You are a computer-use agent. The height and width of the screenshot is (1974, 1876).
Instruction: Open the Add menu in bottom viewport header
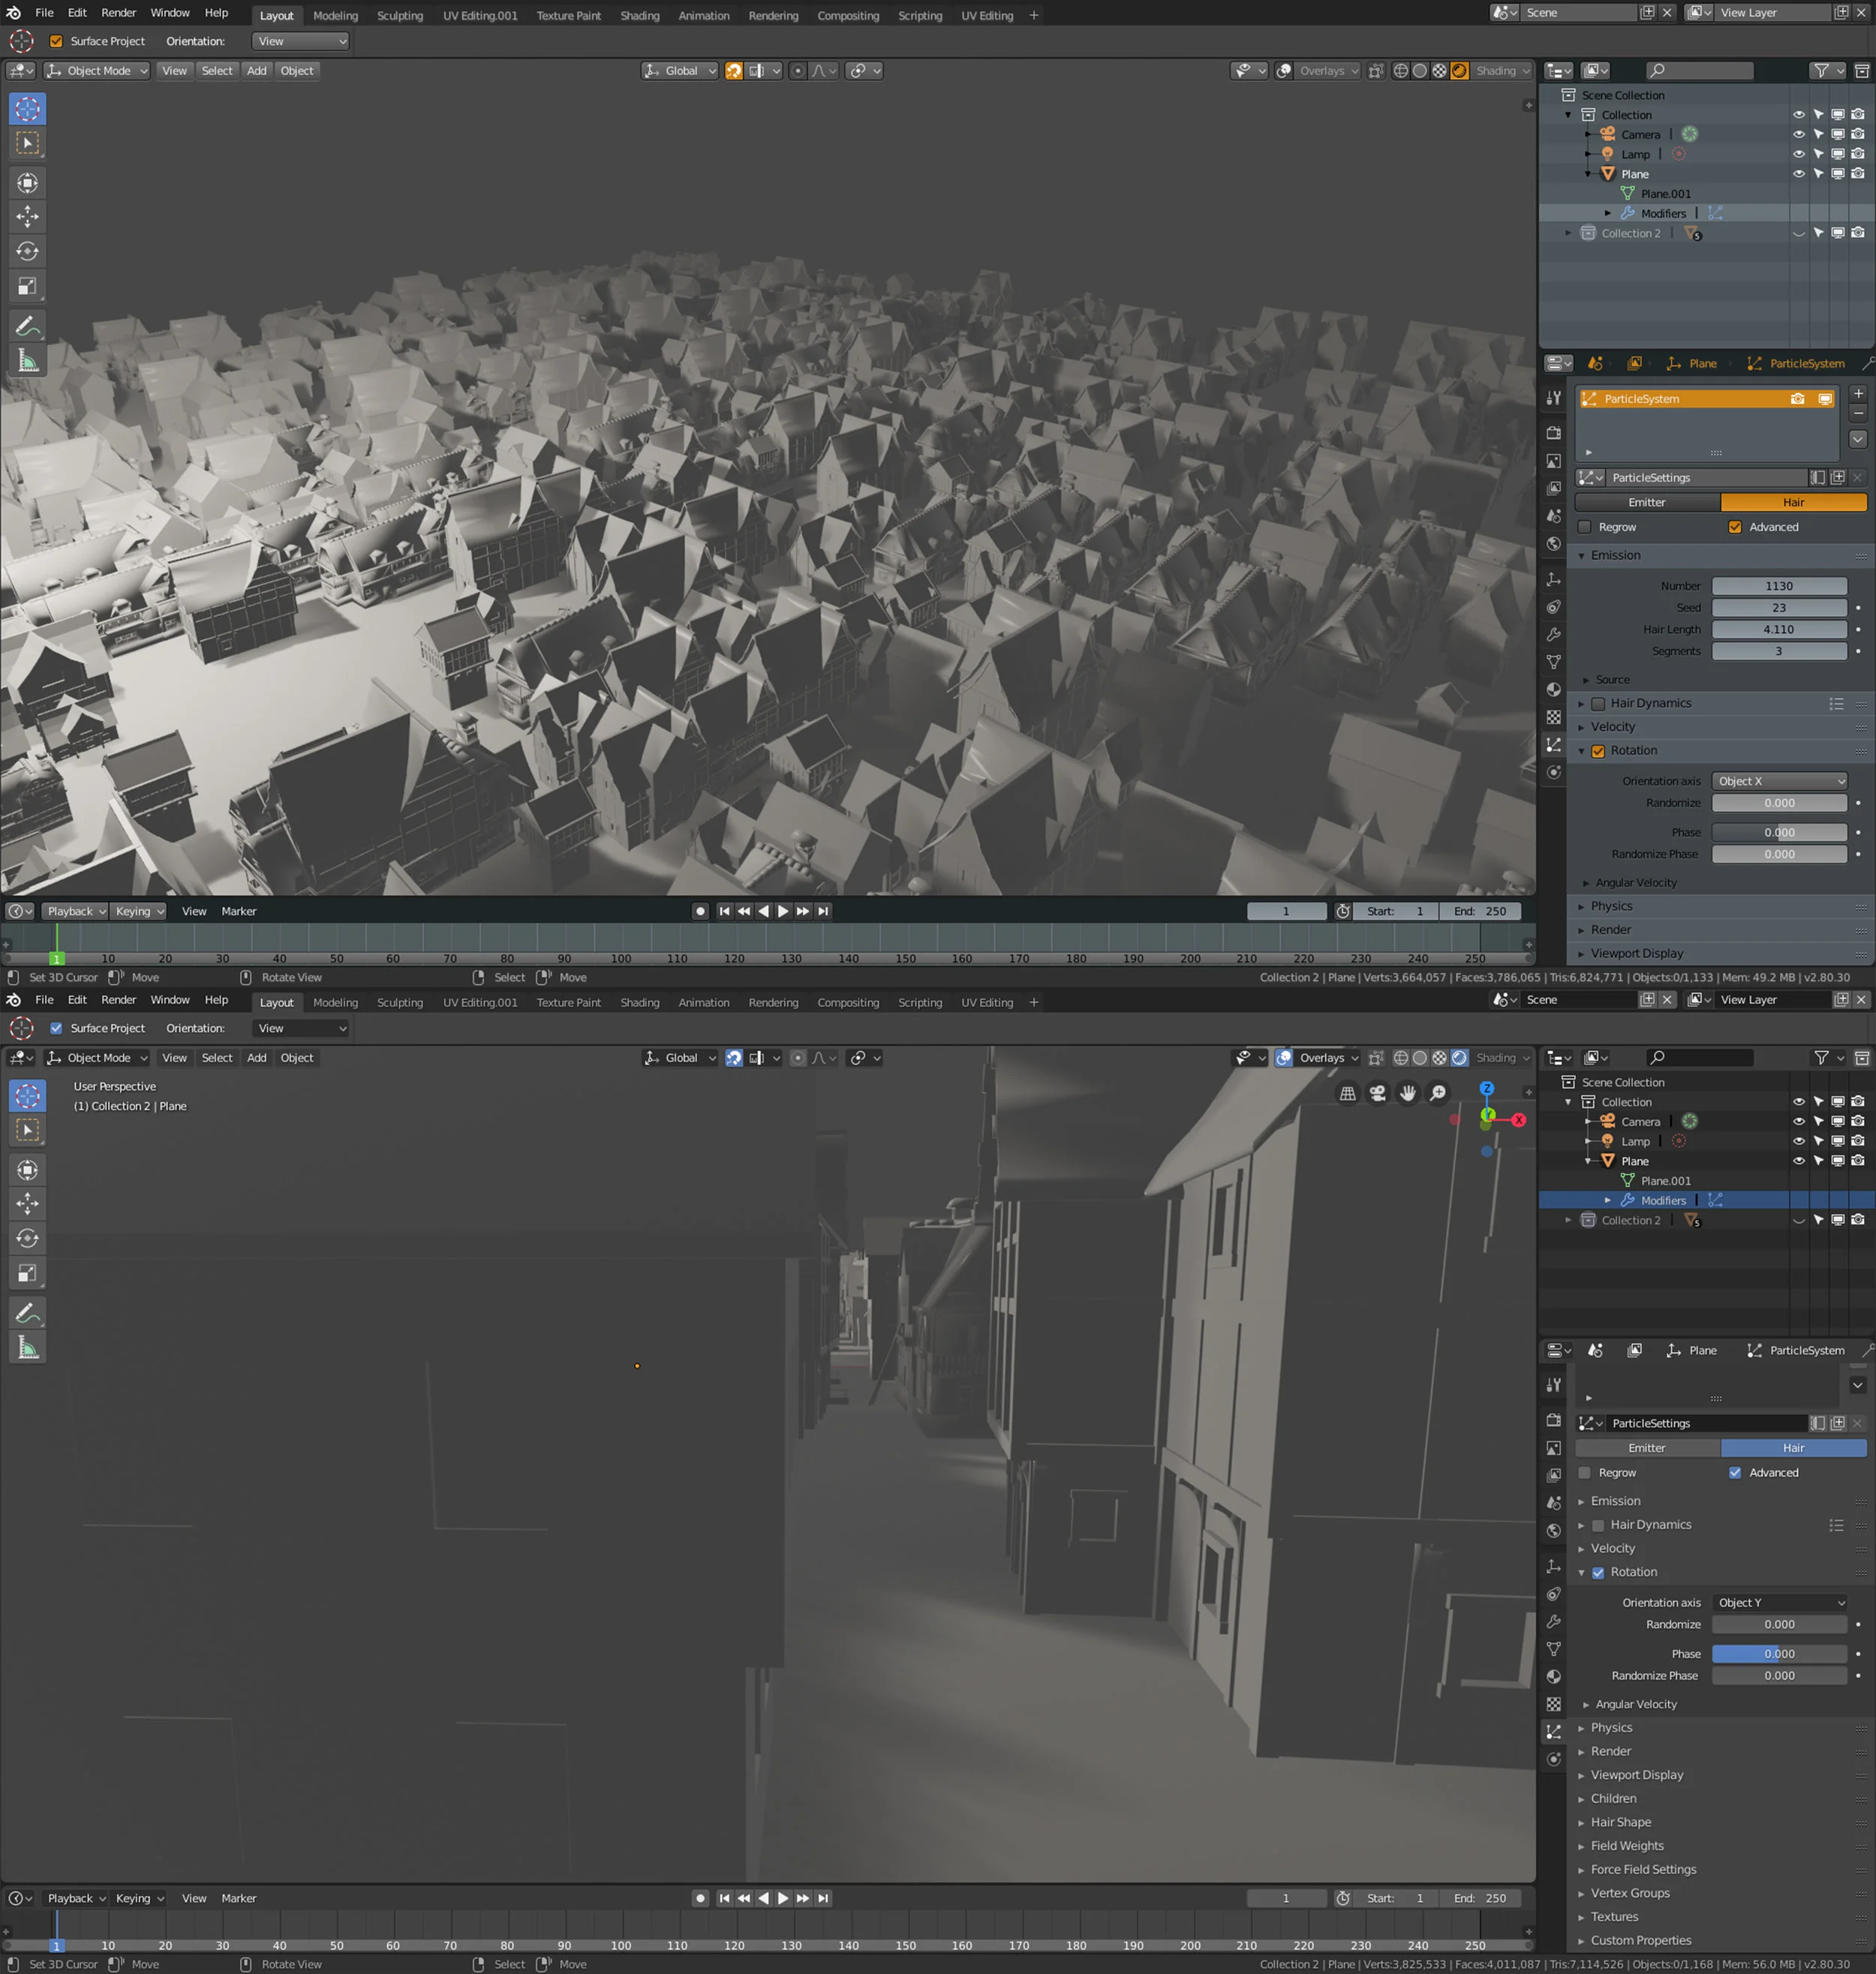click(x=256, y=1058)
